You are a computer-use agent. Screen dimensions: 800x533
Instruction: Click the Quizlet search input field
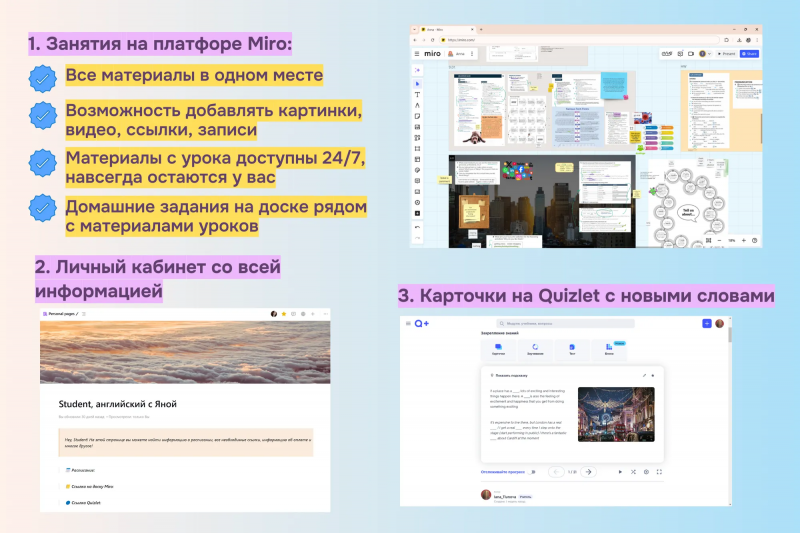tap(565, 323)
